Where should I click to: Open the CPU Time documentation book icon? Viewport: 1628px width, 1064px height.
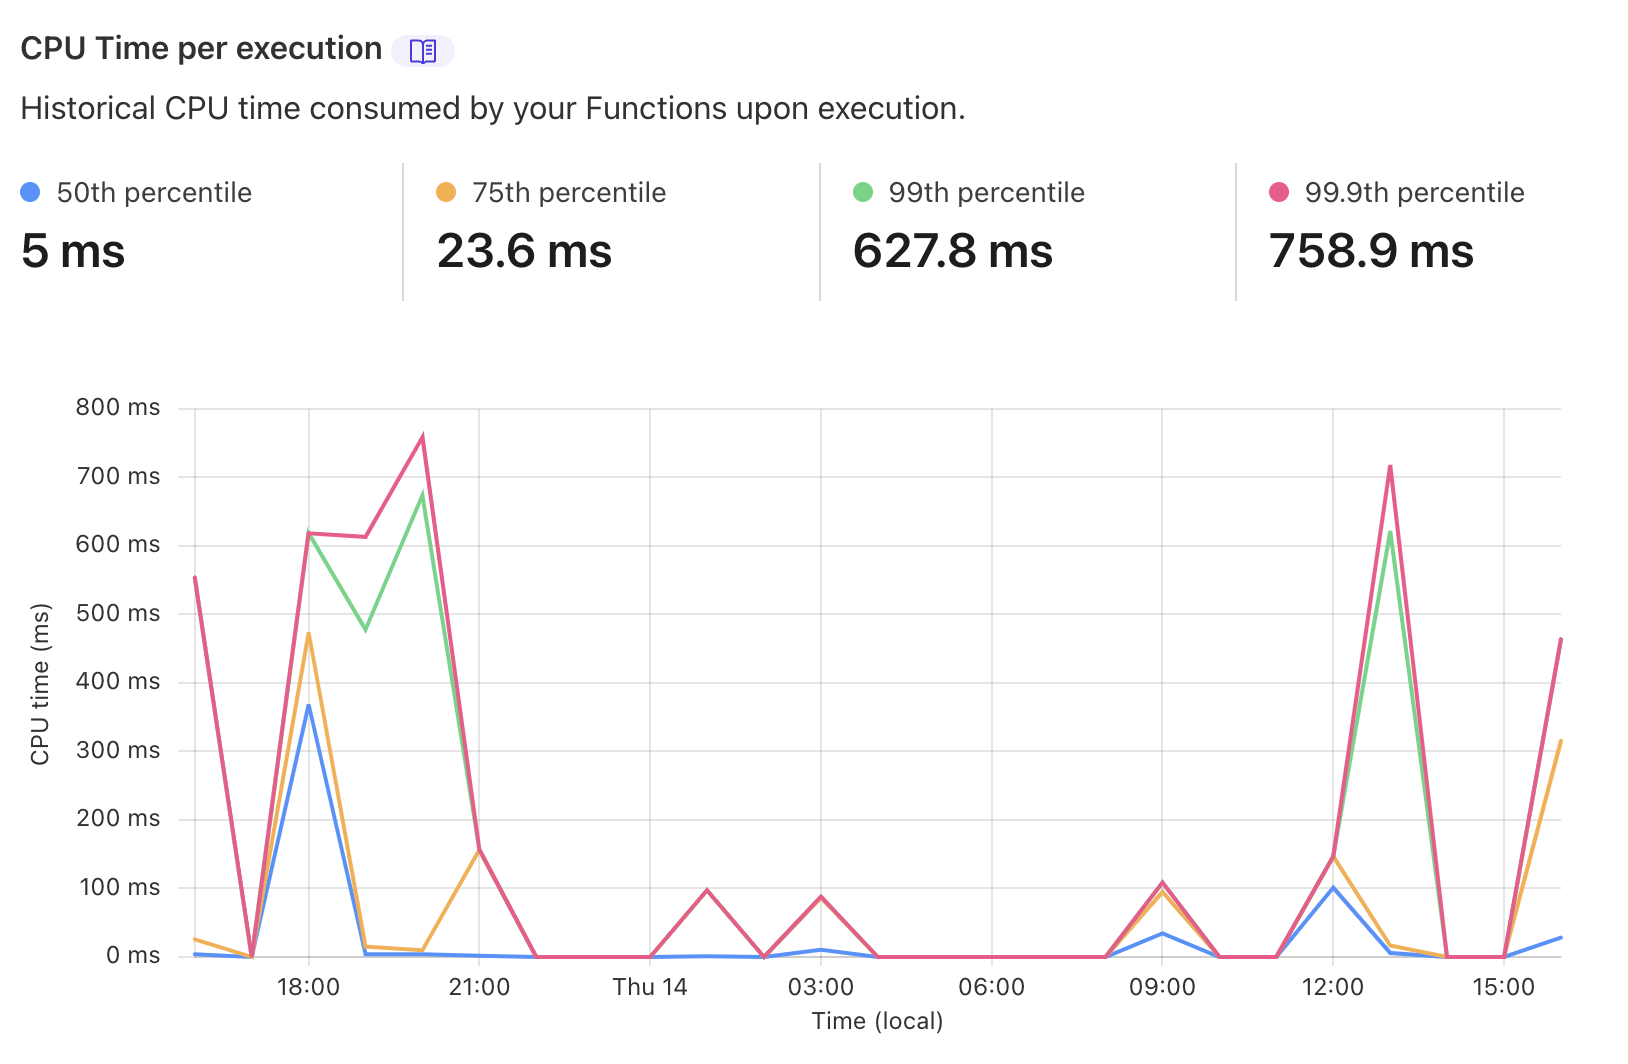click(424, 49)
